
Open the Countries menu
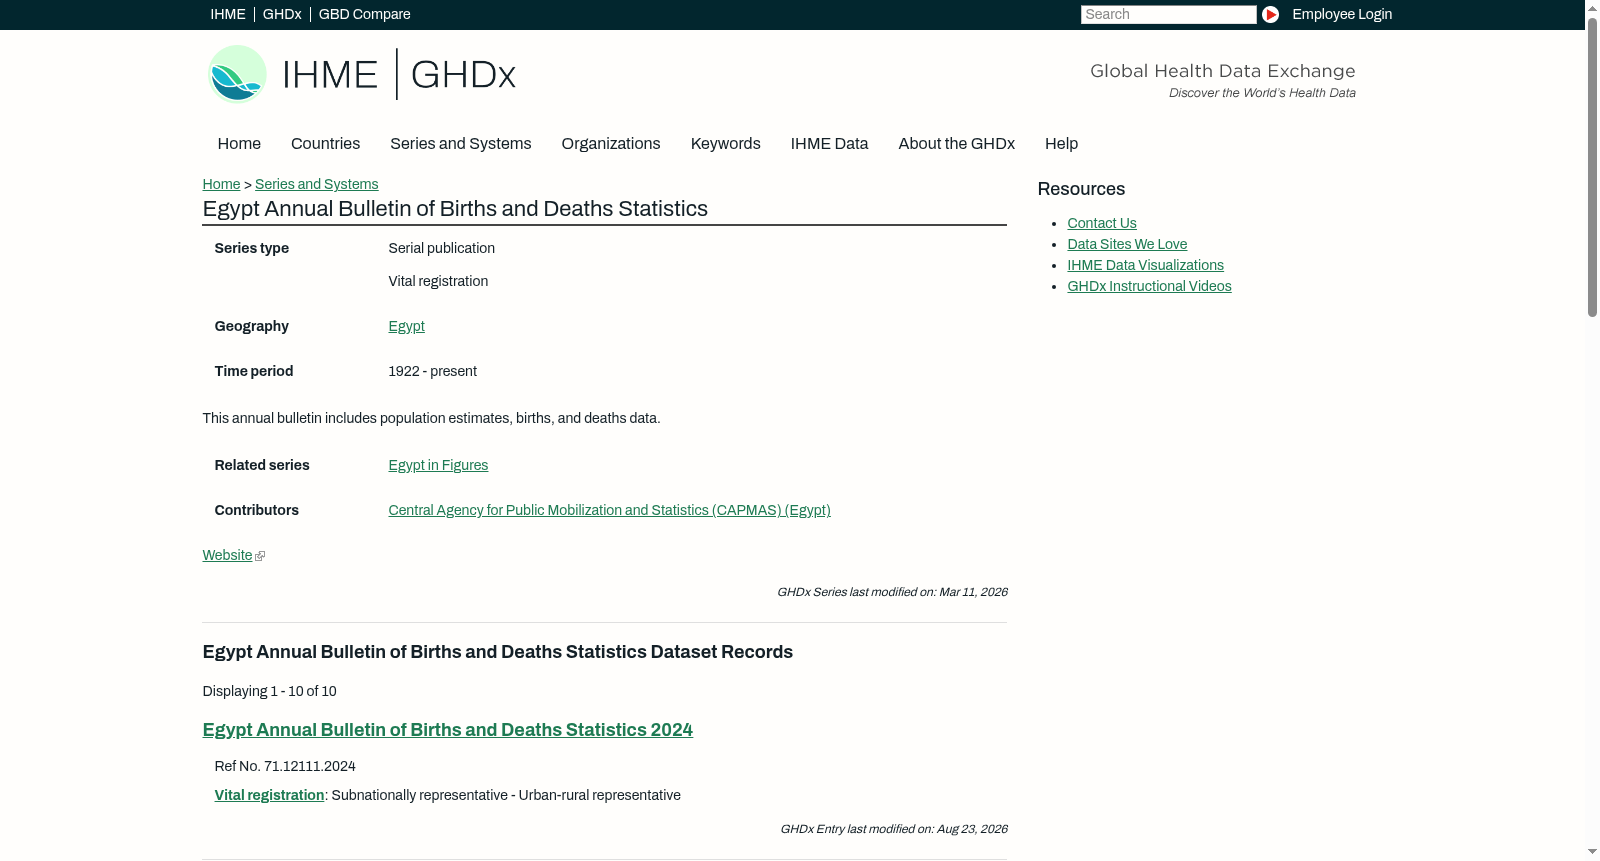pyautogui.click(x=325, y=143)
